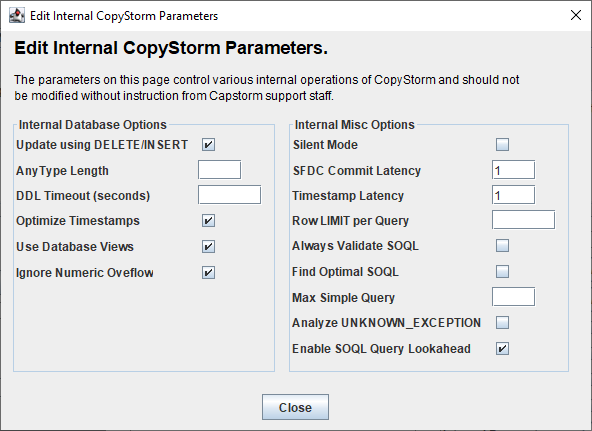Enable Silent Mode checkbox
This screenshot has height=431, width=592.
[502, 145]
